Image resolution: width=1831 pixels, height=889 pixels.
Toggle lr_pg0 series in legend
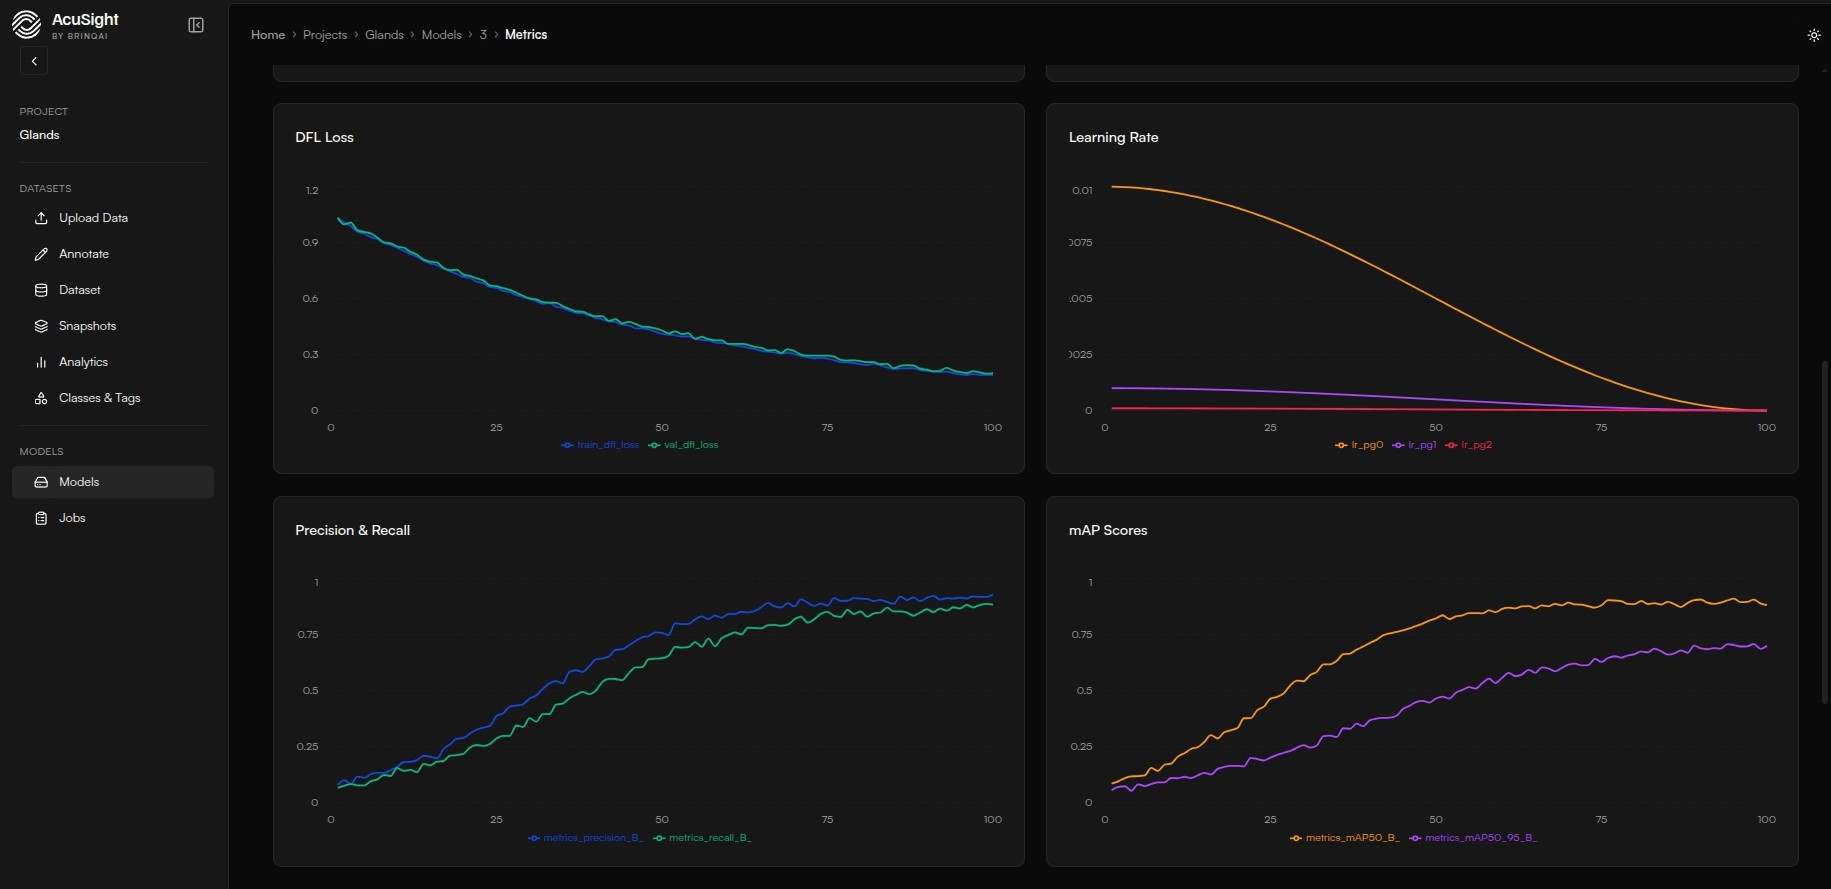[x=1359, y=445]
